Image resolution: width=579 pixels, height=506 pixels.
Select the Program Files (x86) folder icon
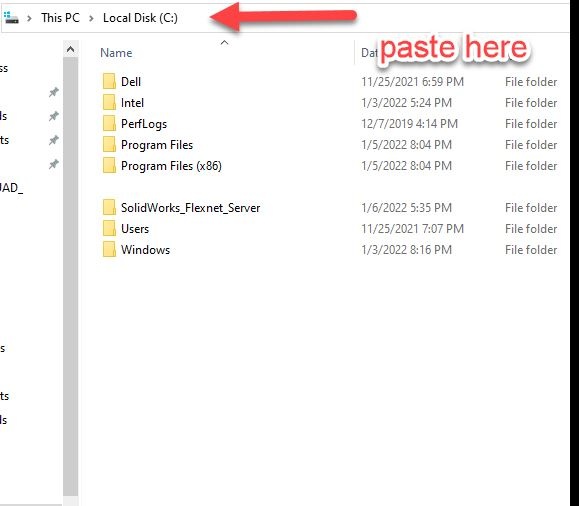pyautogui.click(x=109, y=165)
